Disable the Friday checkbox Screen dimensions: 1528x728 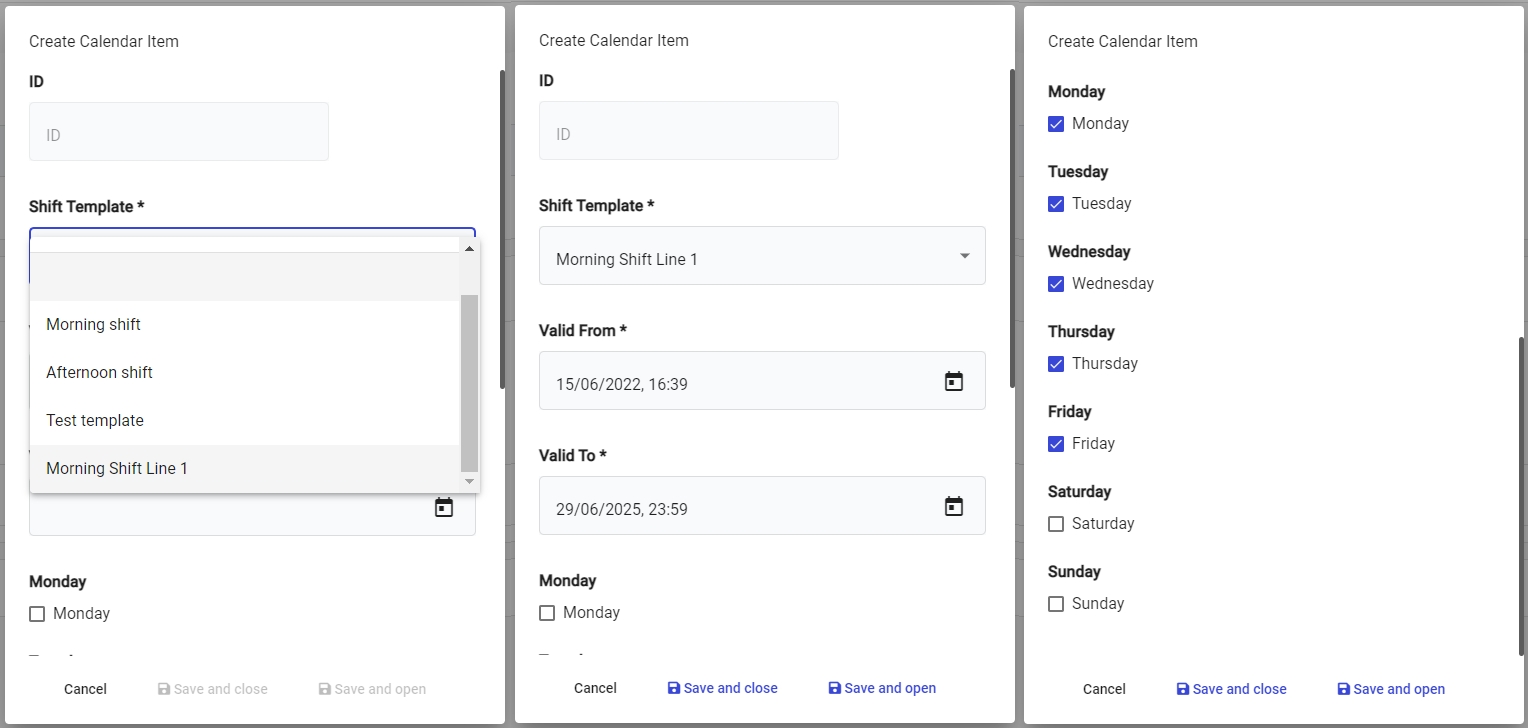point(1056,444)
